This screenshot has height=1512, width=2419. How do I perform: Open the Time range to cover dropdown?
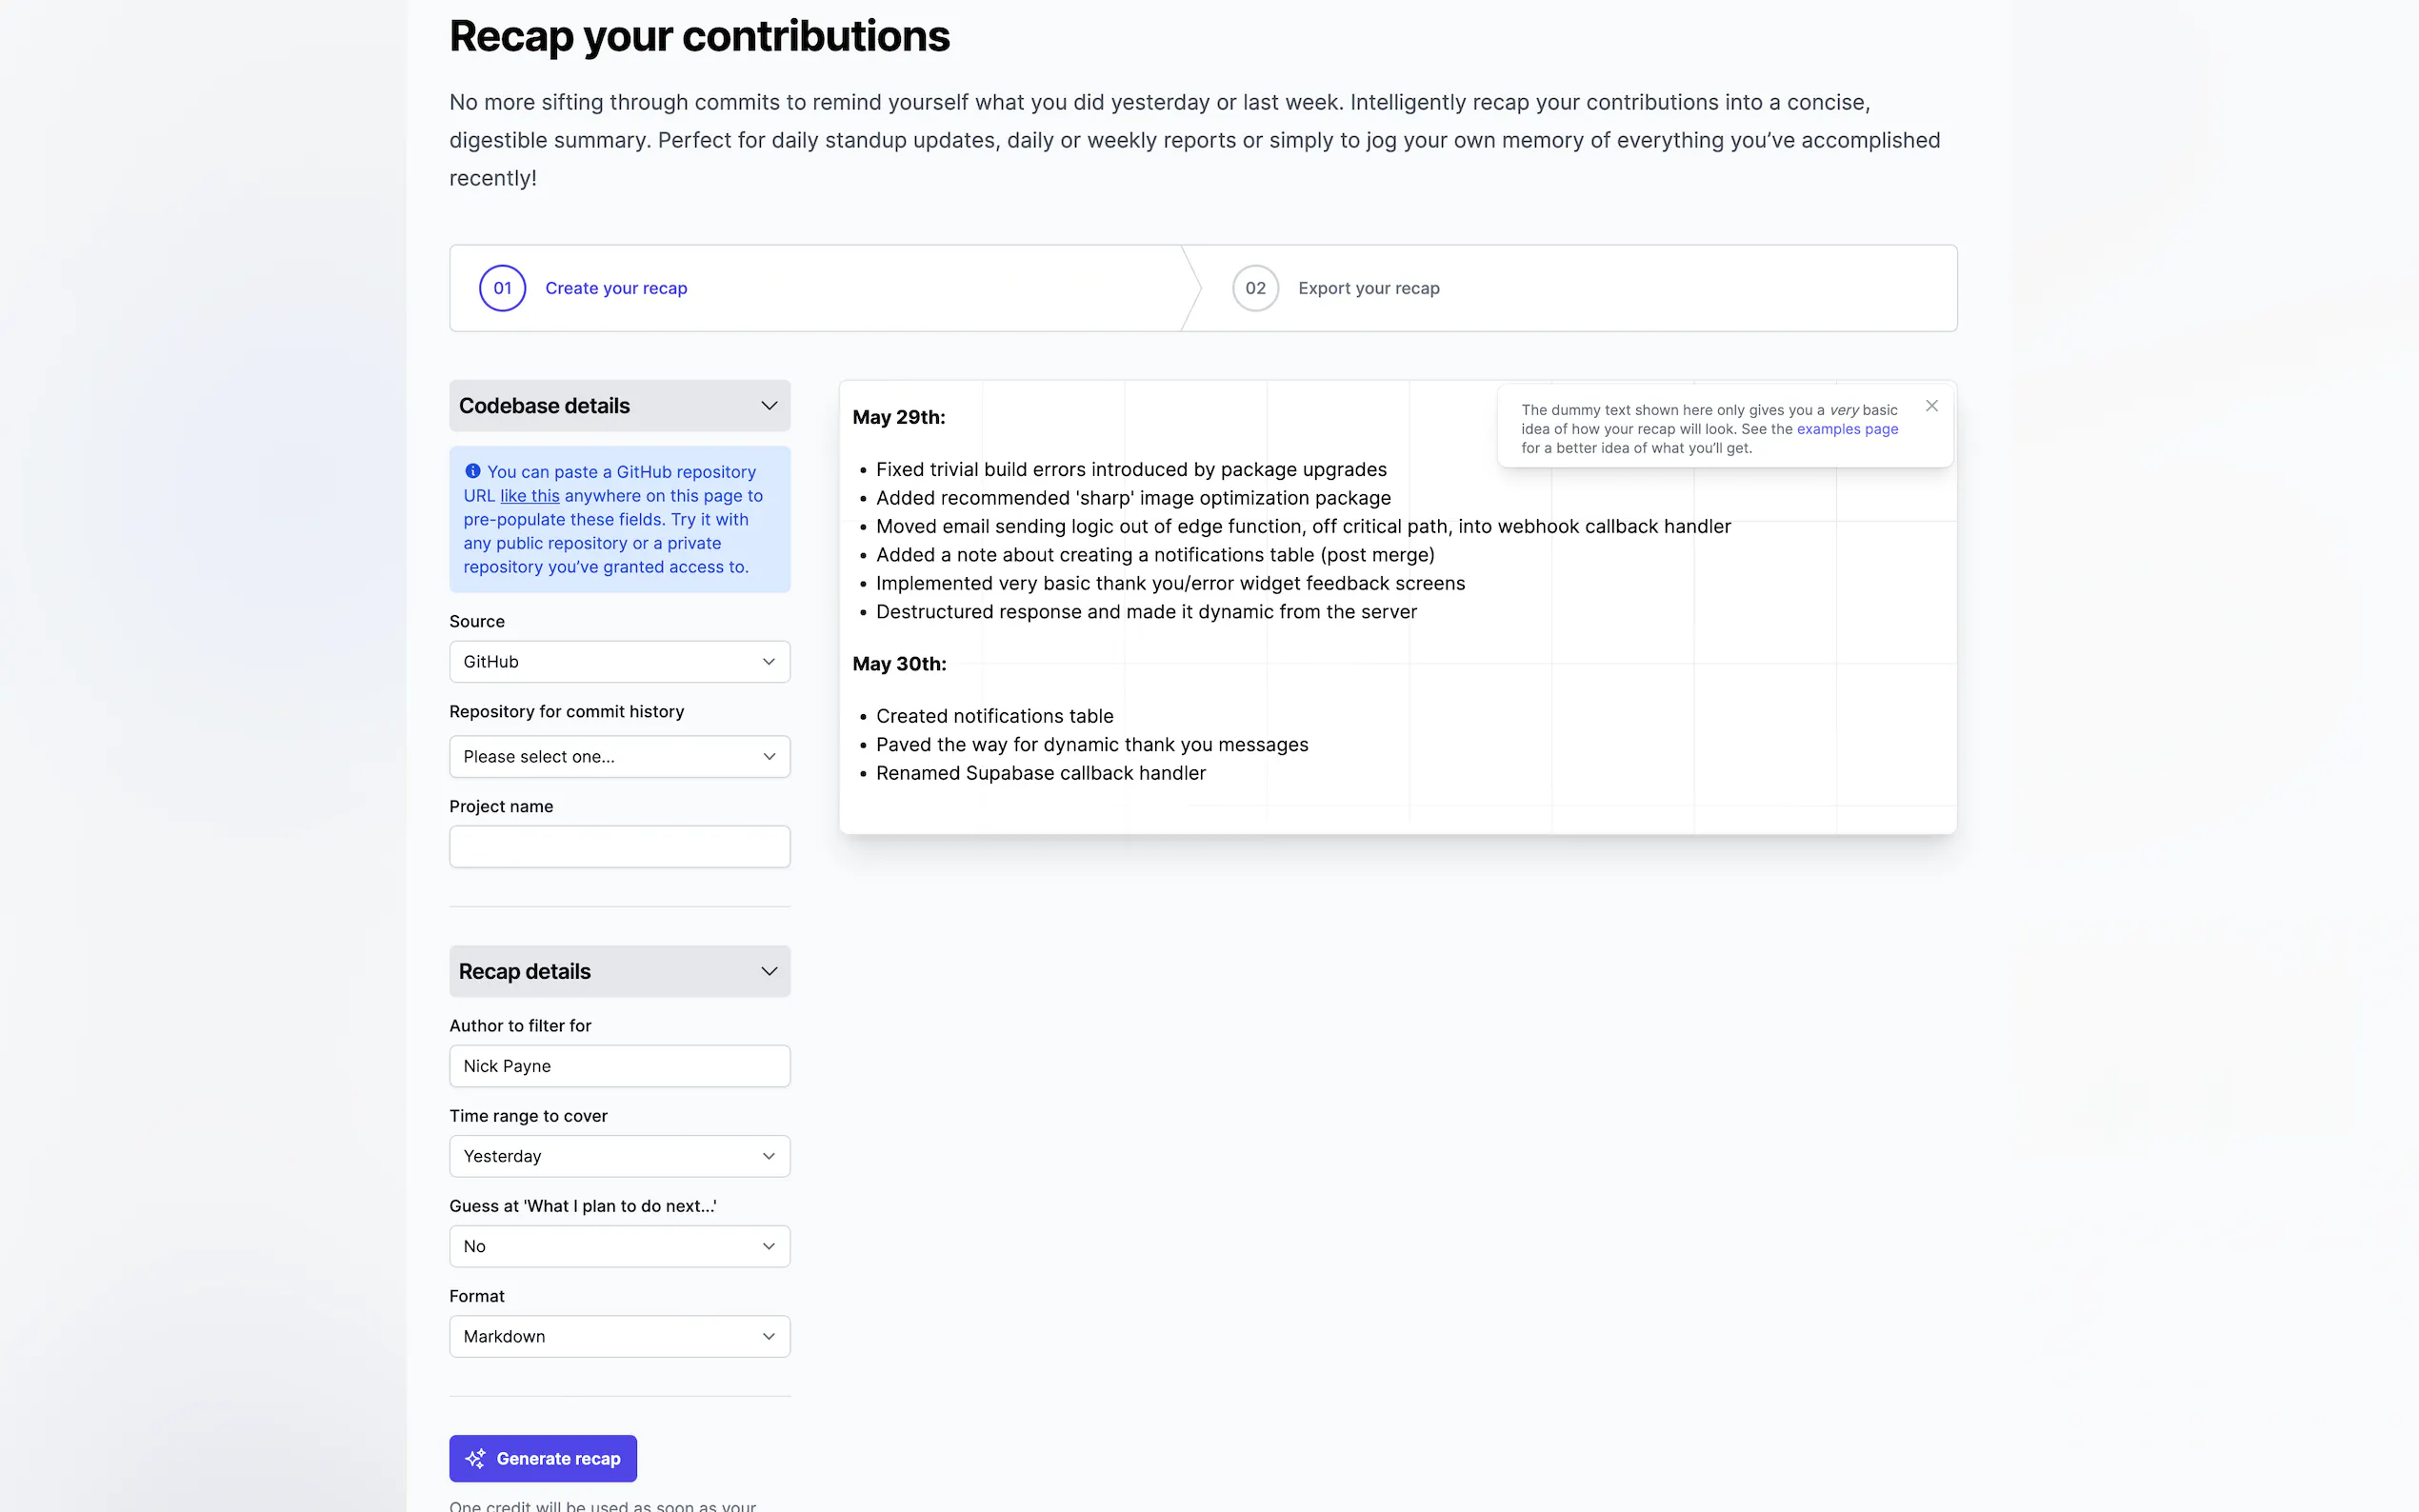[619, 1156]
